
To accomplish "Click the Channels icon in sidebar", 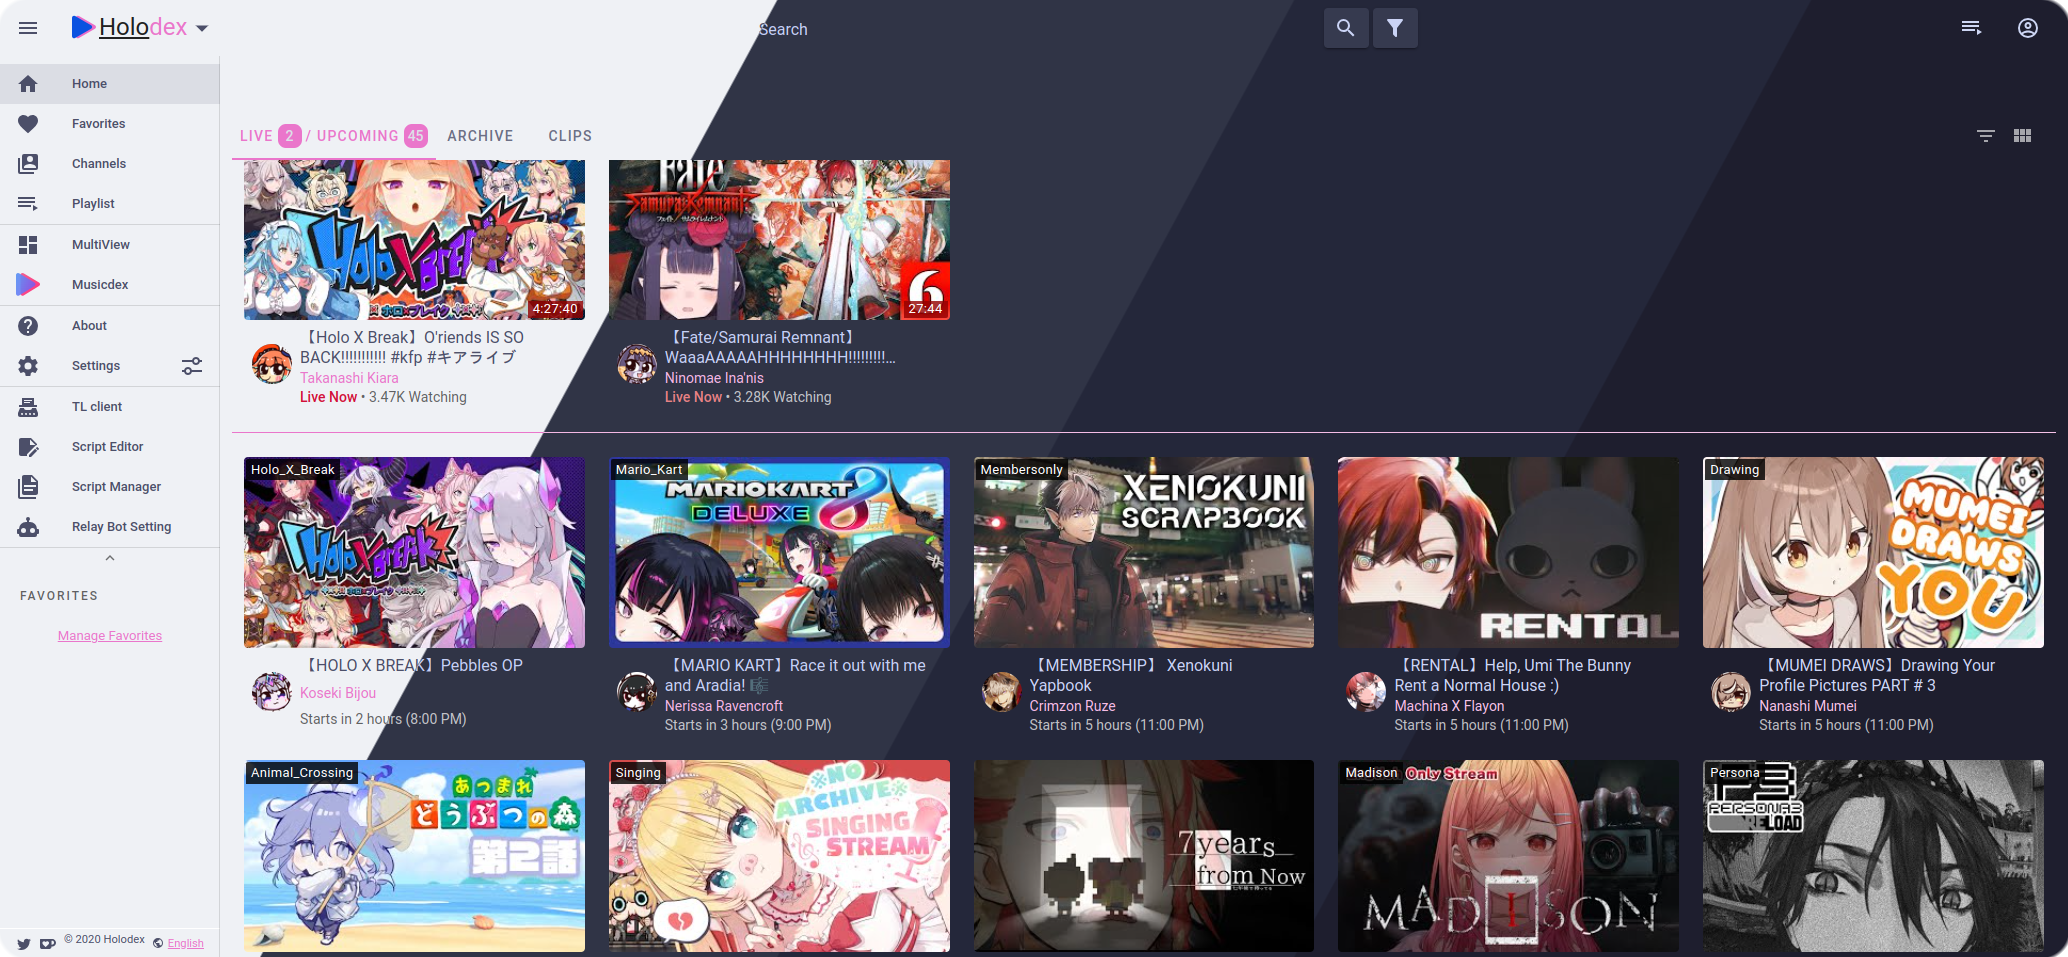I will click(28, 164).
